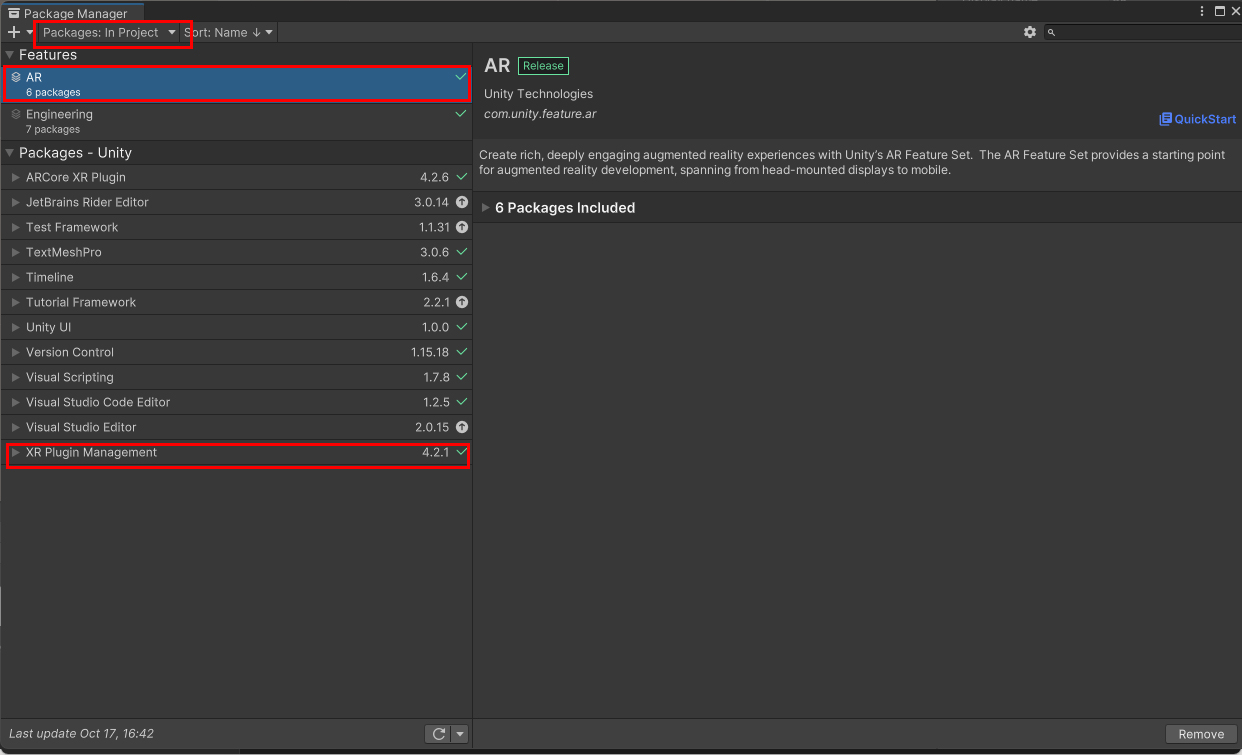Viewport: 1242px width, 755px height.
Task: Click the Last update timestamp text
Action: tap(81, 734)
